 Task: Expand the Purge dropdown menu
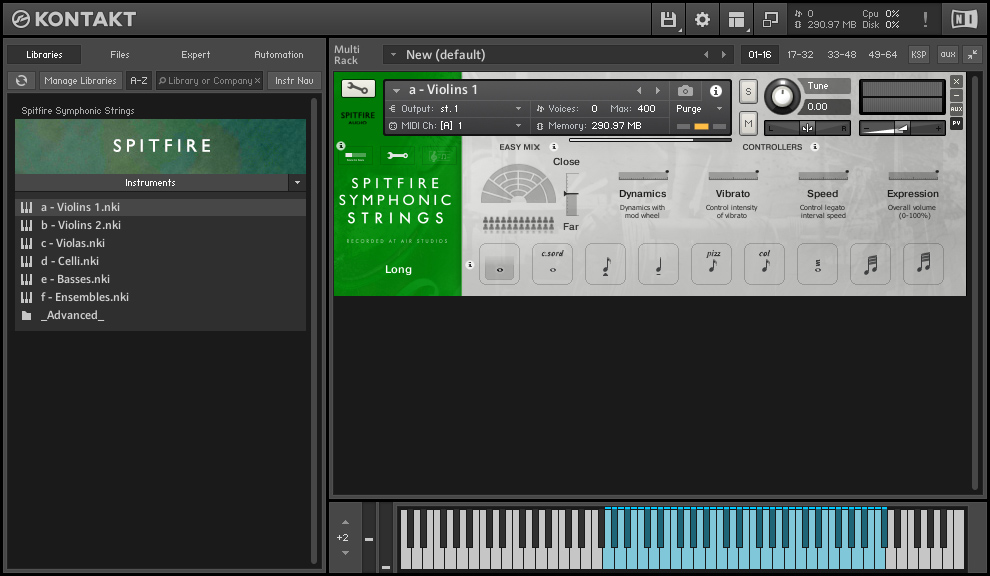[719, 109]
